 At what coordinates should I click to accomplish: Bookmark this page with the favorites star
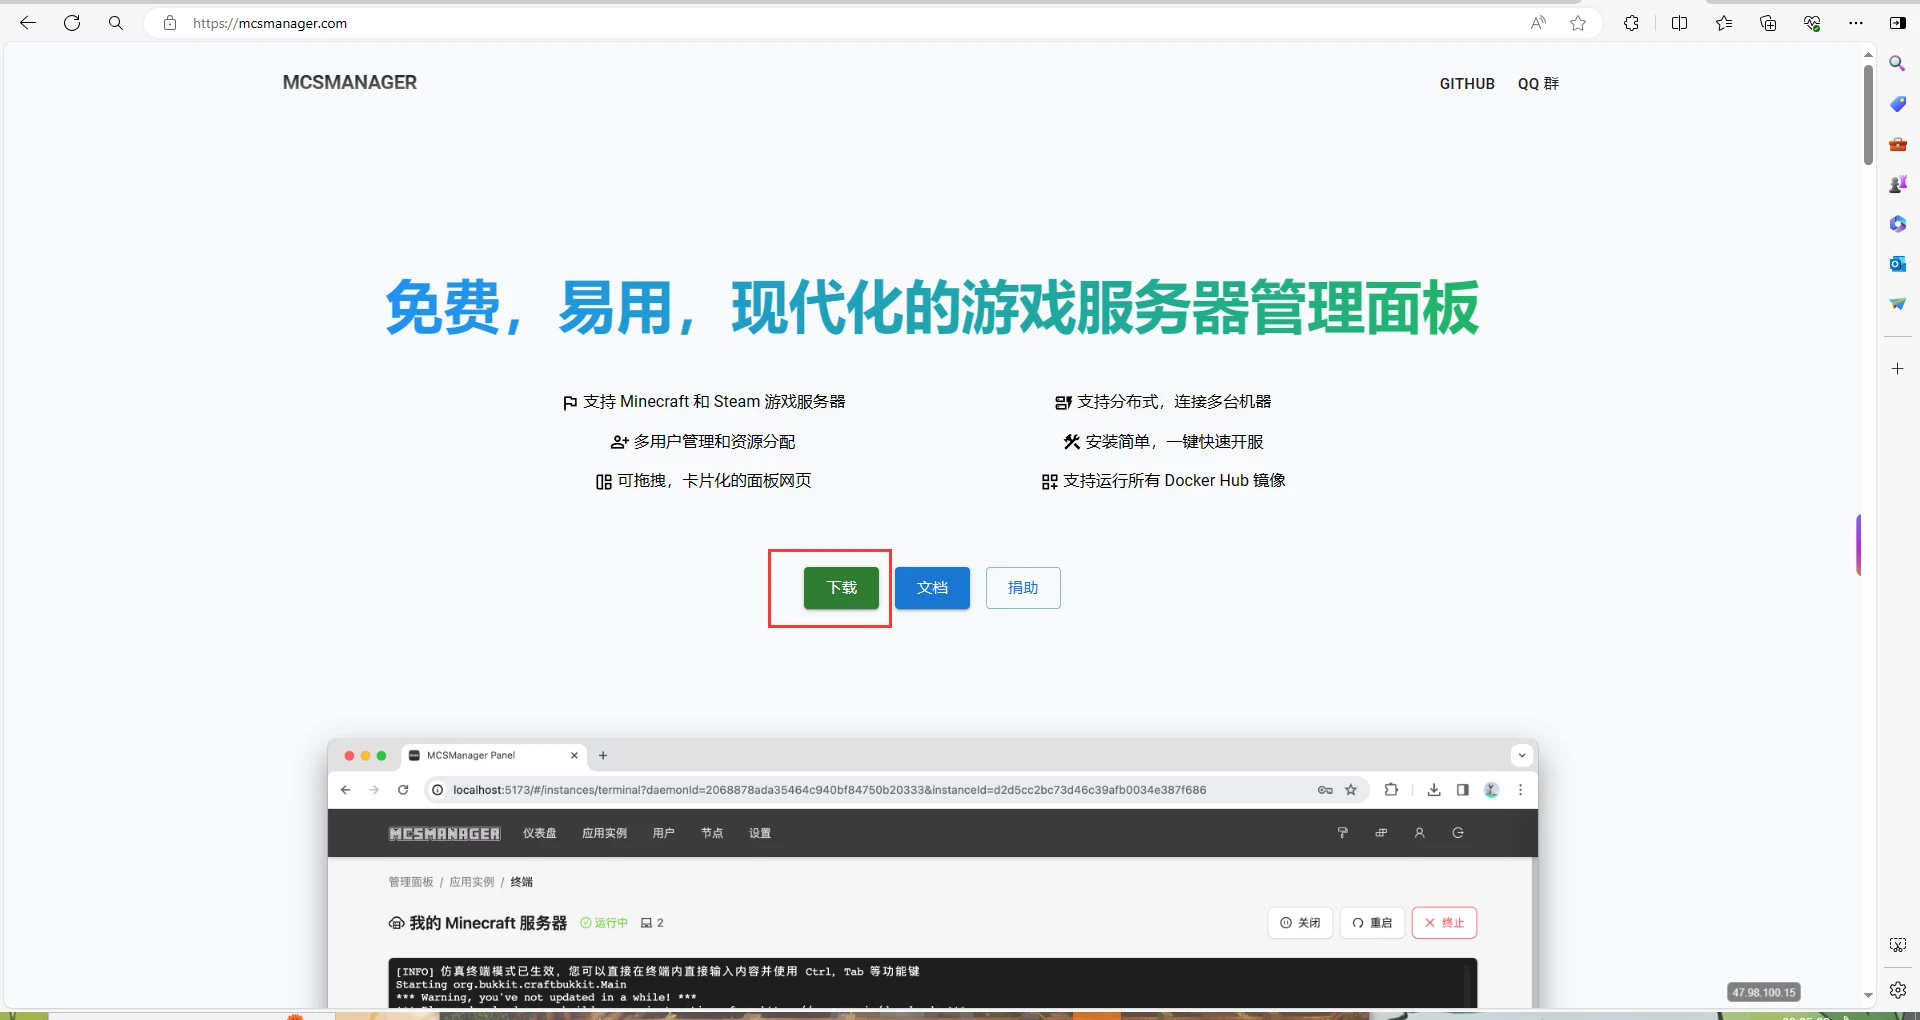pos(1580,23)
